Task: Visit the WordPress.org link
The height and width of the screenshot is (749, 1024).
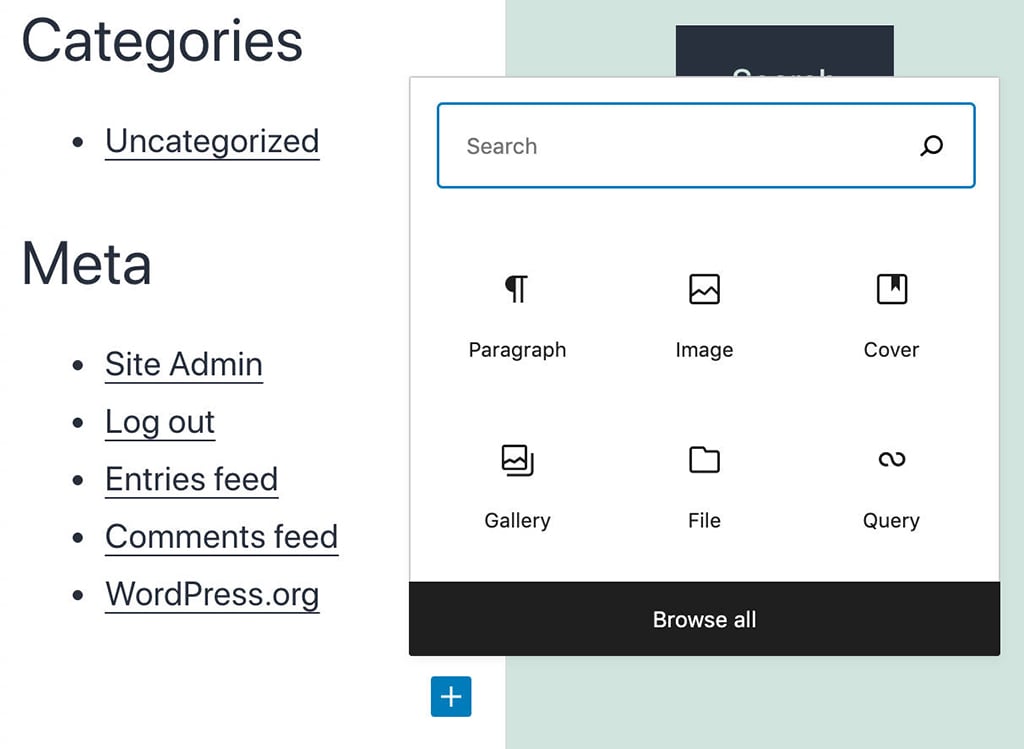Action: pyautogui.click(x=212, y=595)
